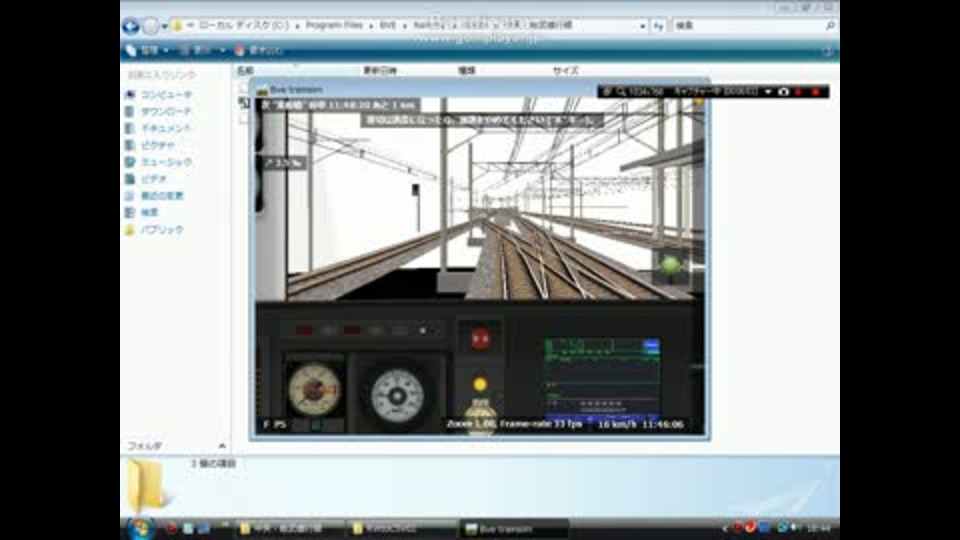Click the large folder icon in the details pane
The width and height of the screenshot is (960, 540).
pyautogui.click(x=146, y=485)
